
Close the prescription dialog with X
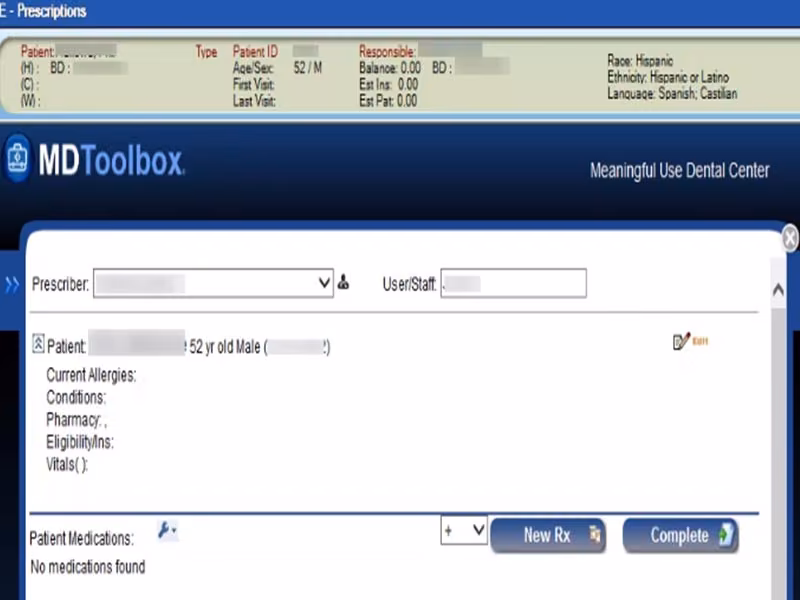(790, 238)
